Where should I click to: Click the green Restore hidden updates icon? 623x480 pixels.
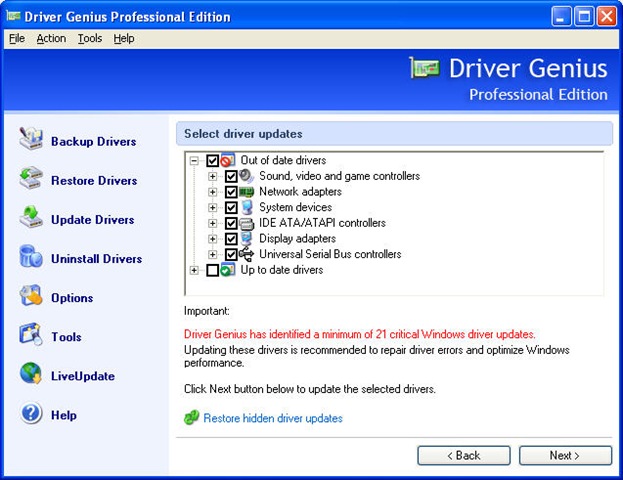192,418
